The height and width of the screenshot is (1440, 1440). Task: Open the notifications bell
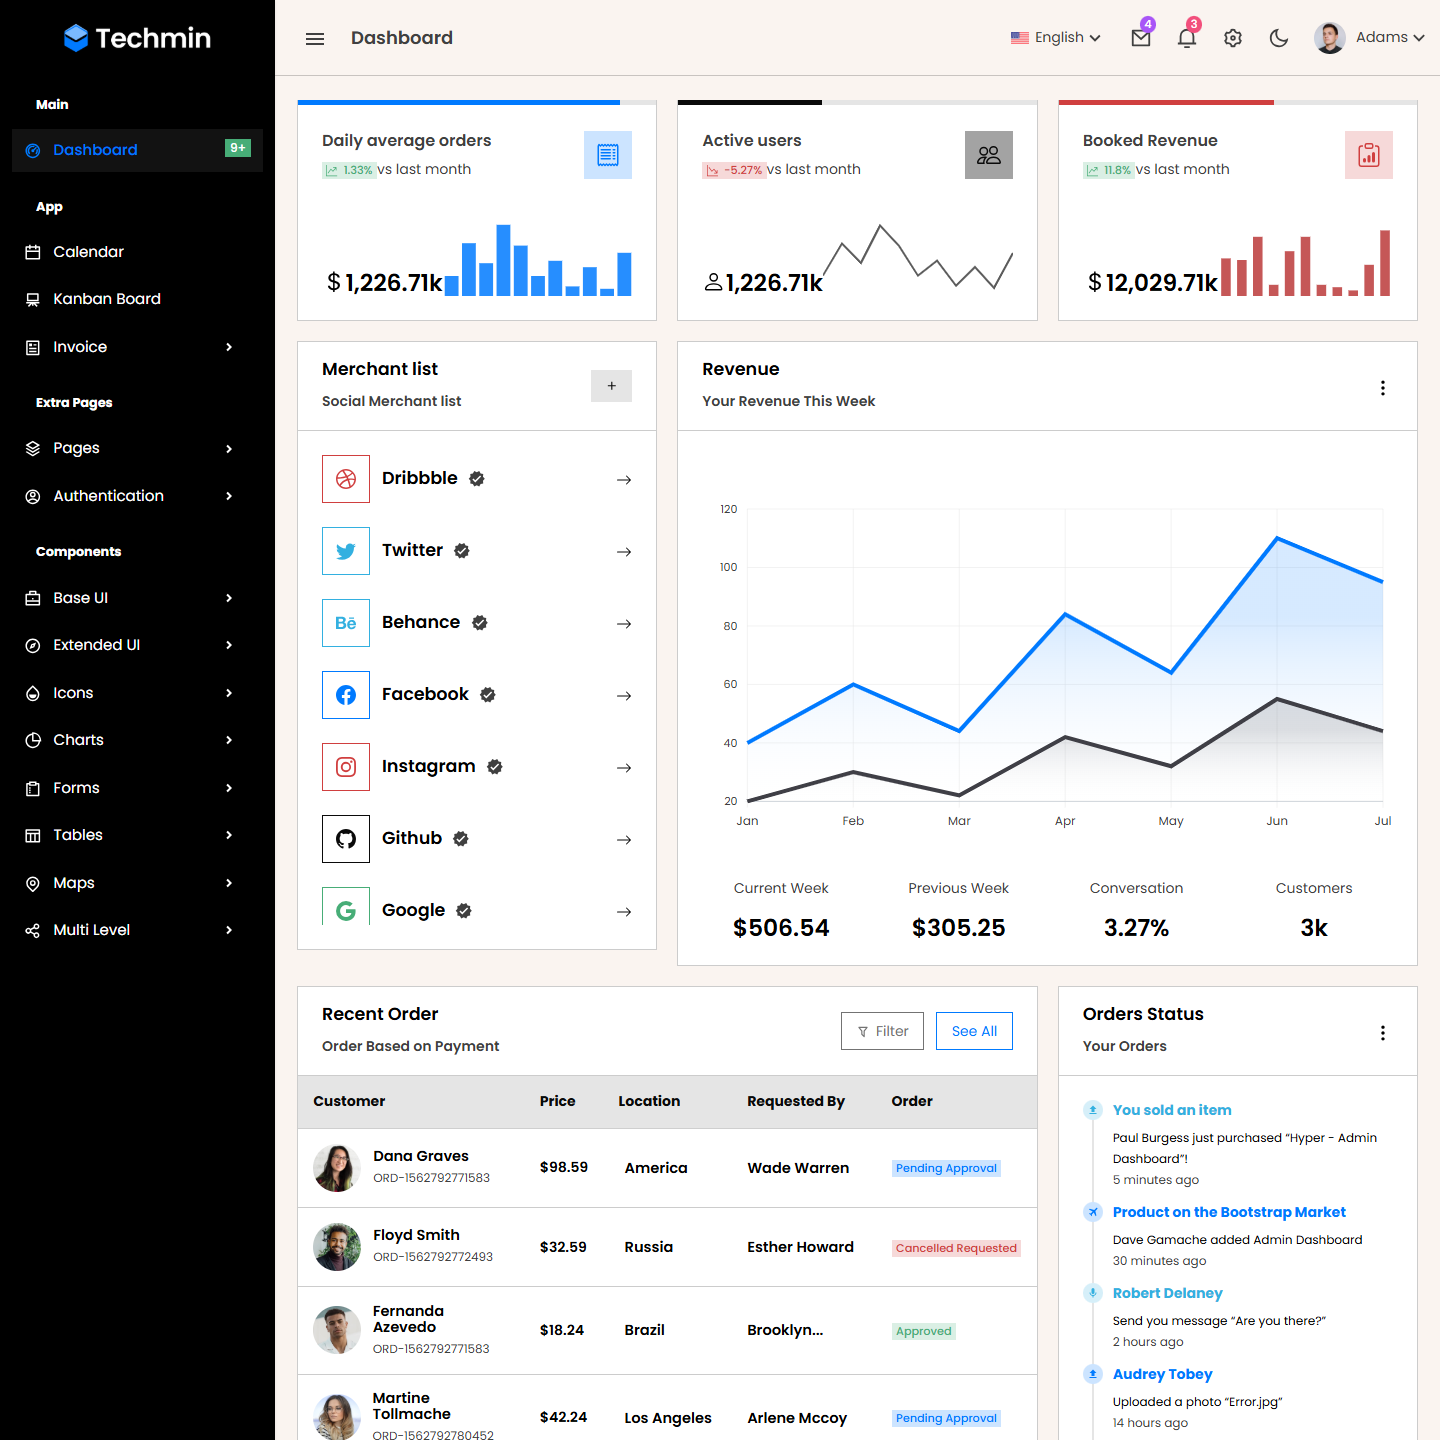click(1187, 38)
